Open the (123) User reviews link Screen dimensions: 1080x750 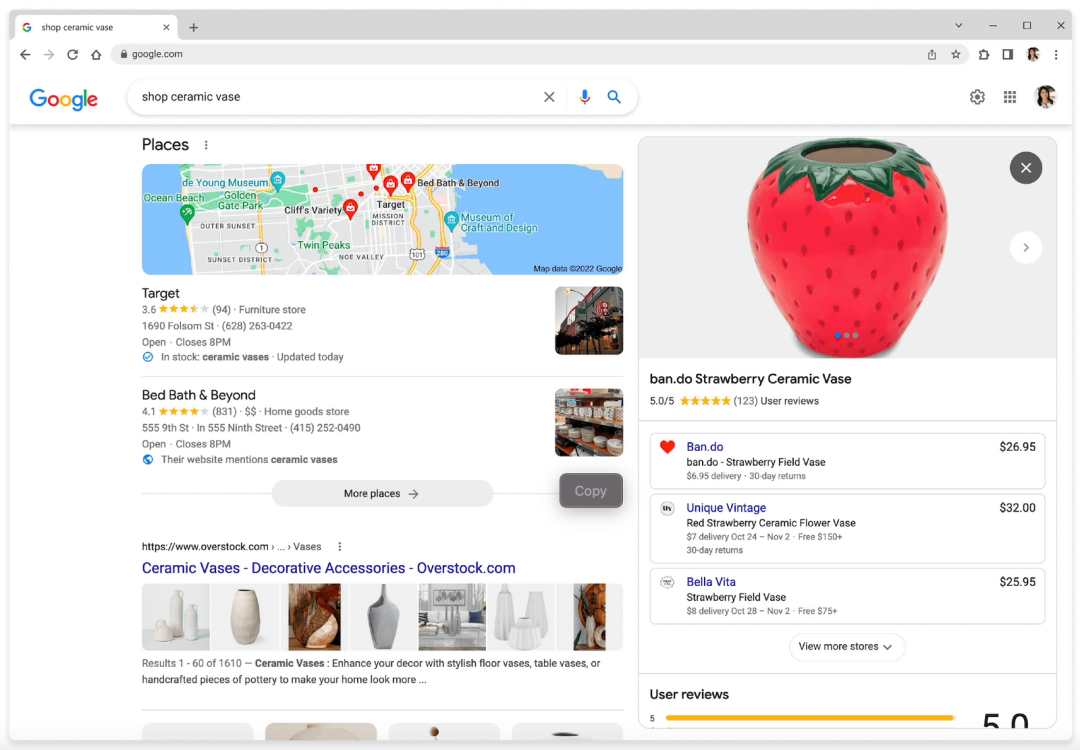tap(776, 402)
